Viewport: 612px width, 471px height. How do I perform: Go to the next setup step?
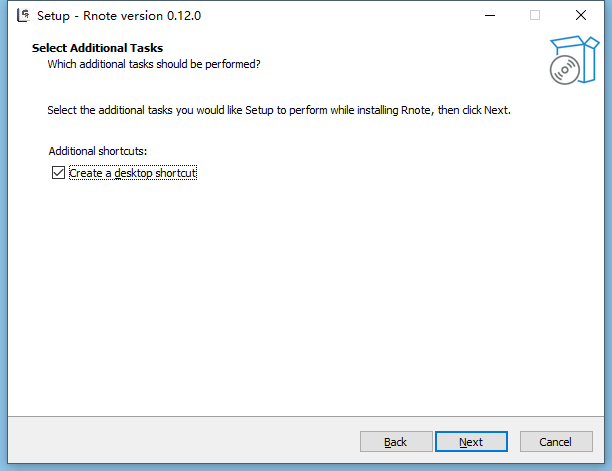pyautogui.click(x=471, y=441)
